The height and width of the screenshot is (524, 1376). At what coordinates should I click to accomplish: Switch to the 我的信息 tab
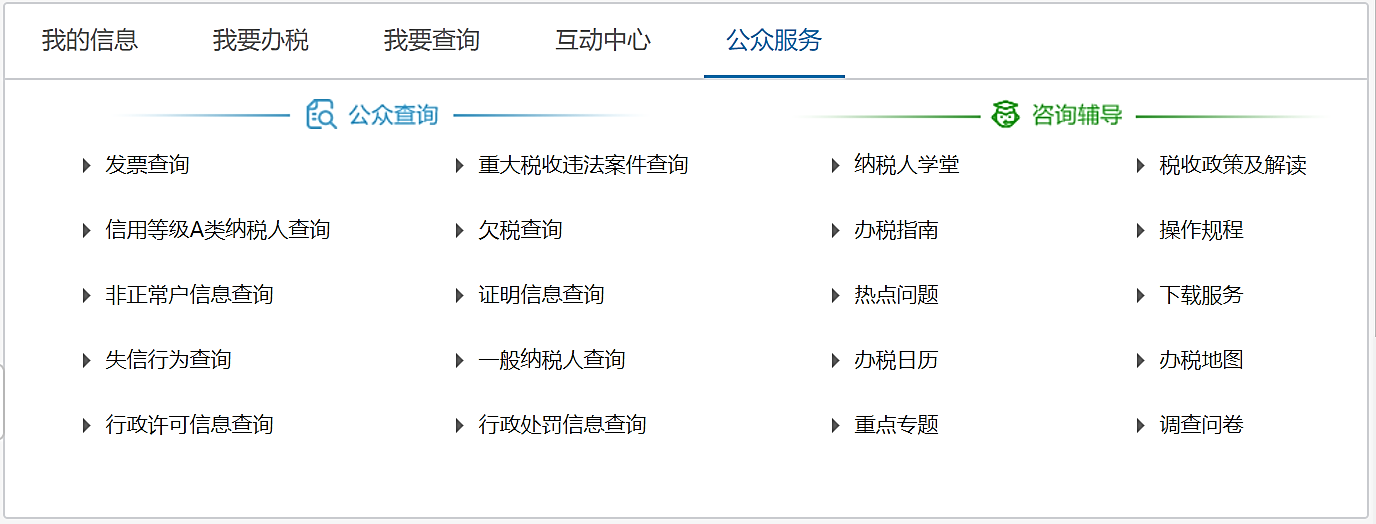click(x=90, y=41)
